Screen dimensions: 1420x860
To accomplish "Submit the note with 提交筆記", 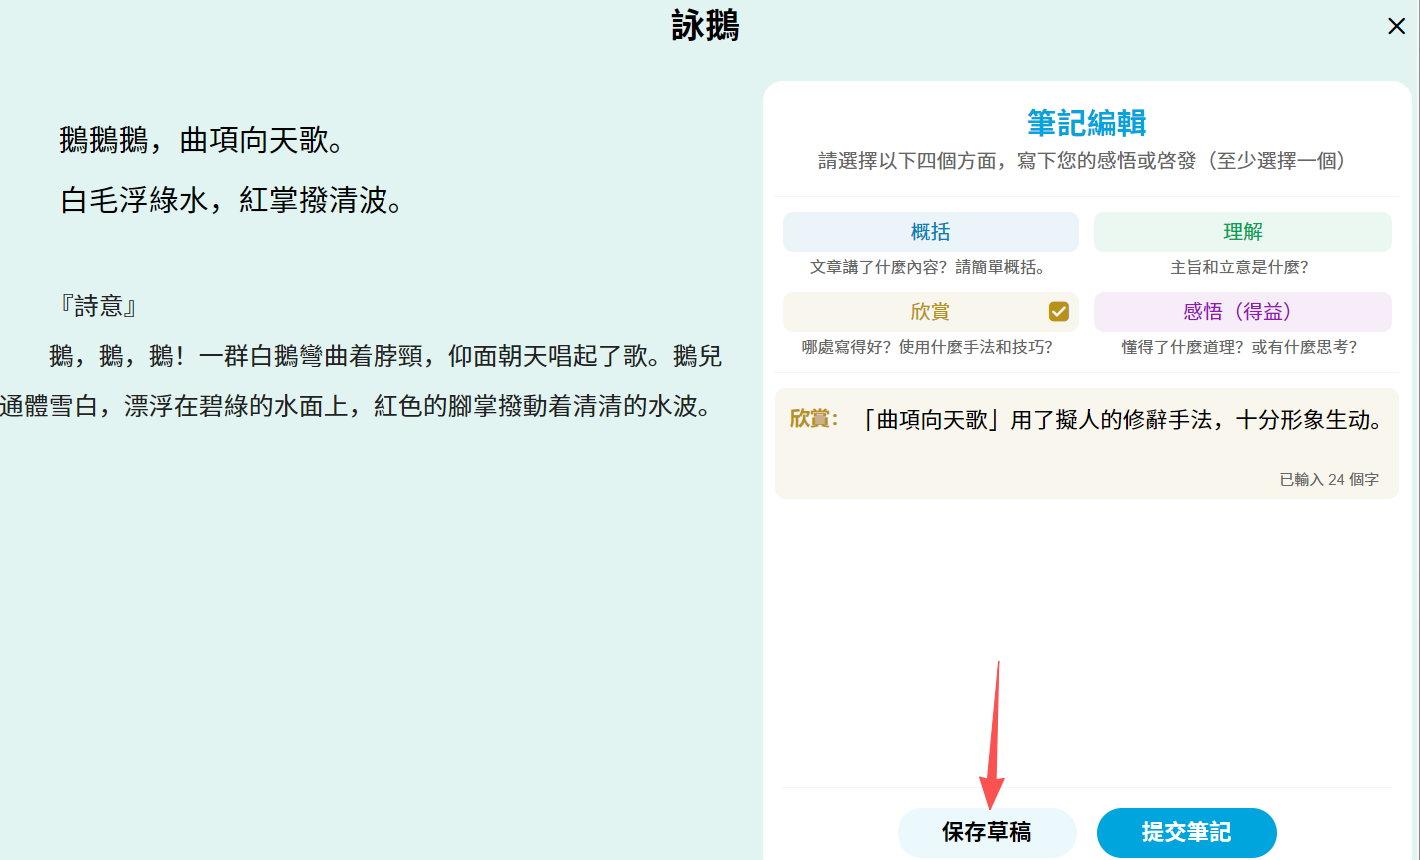I will tap(1186, 832).
